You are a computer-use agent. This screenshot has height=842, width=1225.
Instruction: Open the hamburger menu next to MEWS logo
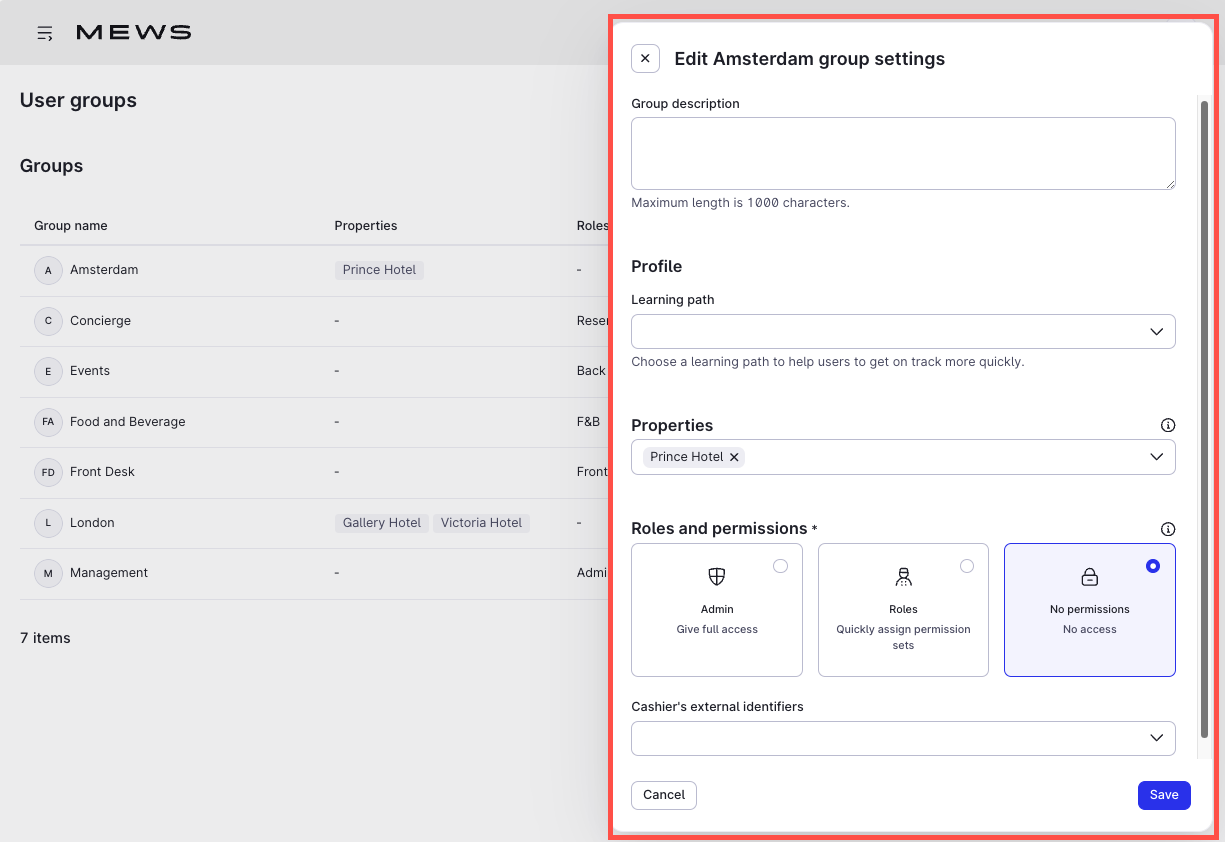tap(45, 33)
